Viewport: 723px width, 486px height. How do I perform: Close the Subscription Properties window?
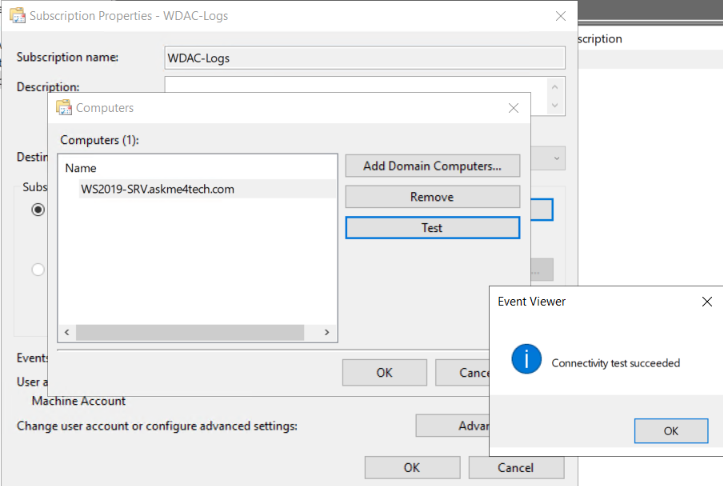563,16
